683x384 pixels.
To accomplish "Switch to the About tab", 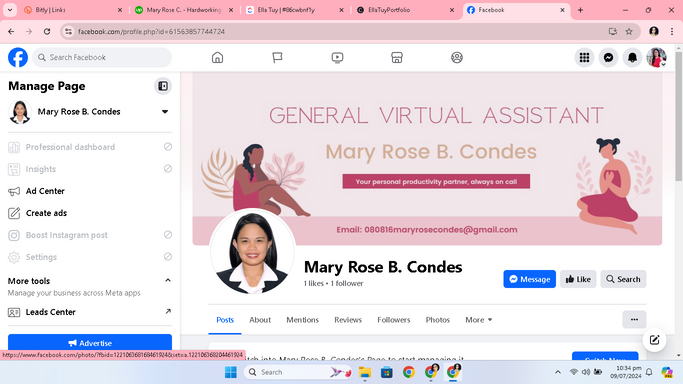I will pos(260,320).
